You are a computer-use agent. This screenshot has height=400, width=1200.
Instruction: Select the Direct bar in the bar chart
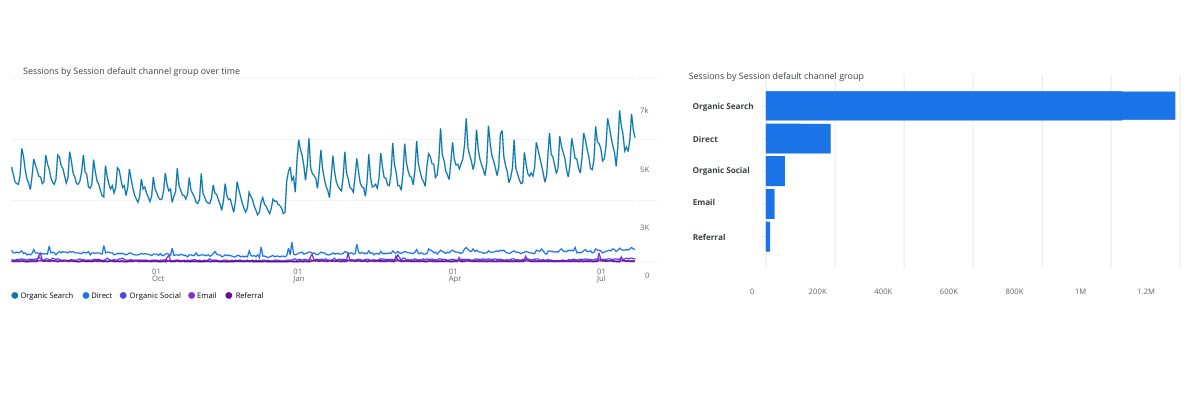click(x=798, y=139)
